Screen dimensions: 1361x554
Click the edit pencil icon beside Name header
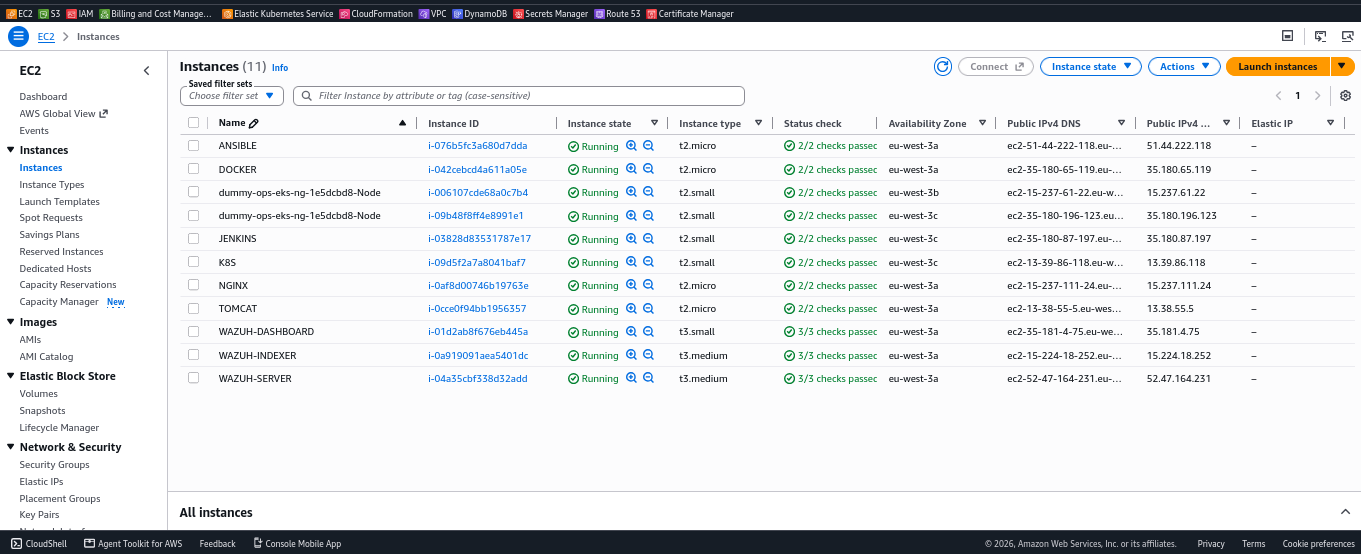point(254,123)
